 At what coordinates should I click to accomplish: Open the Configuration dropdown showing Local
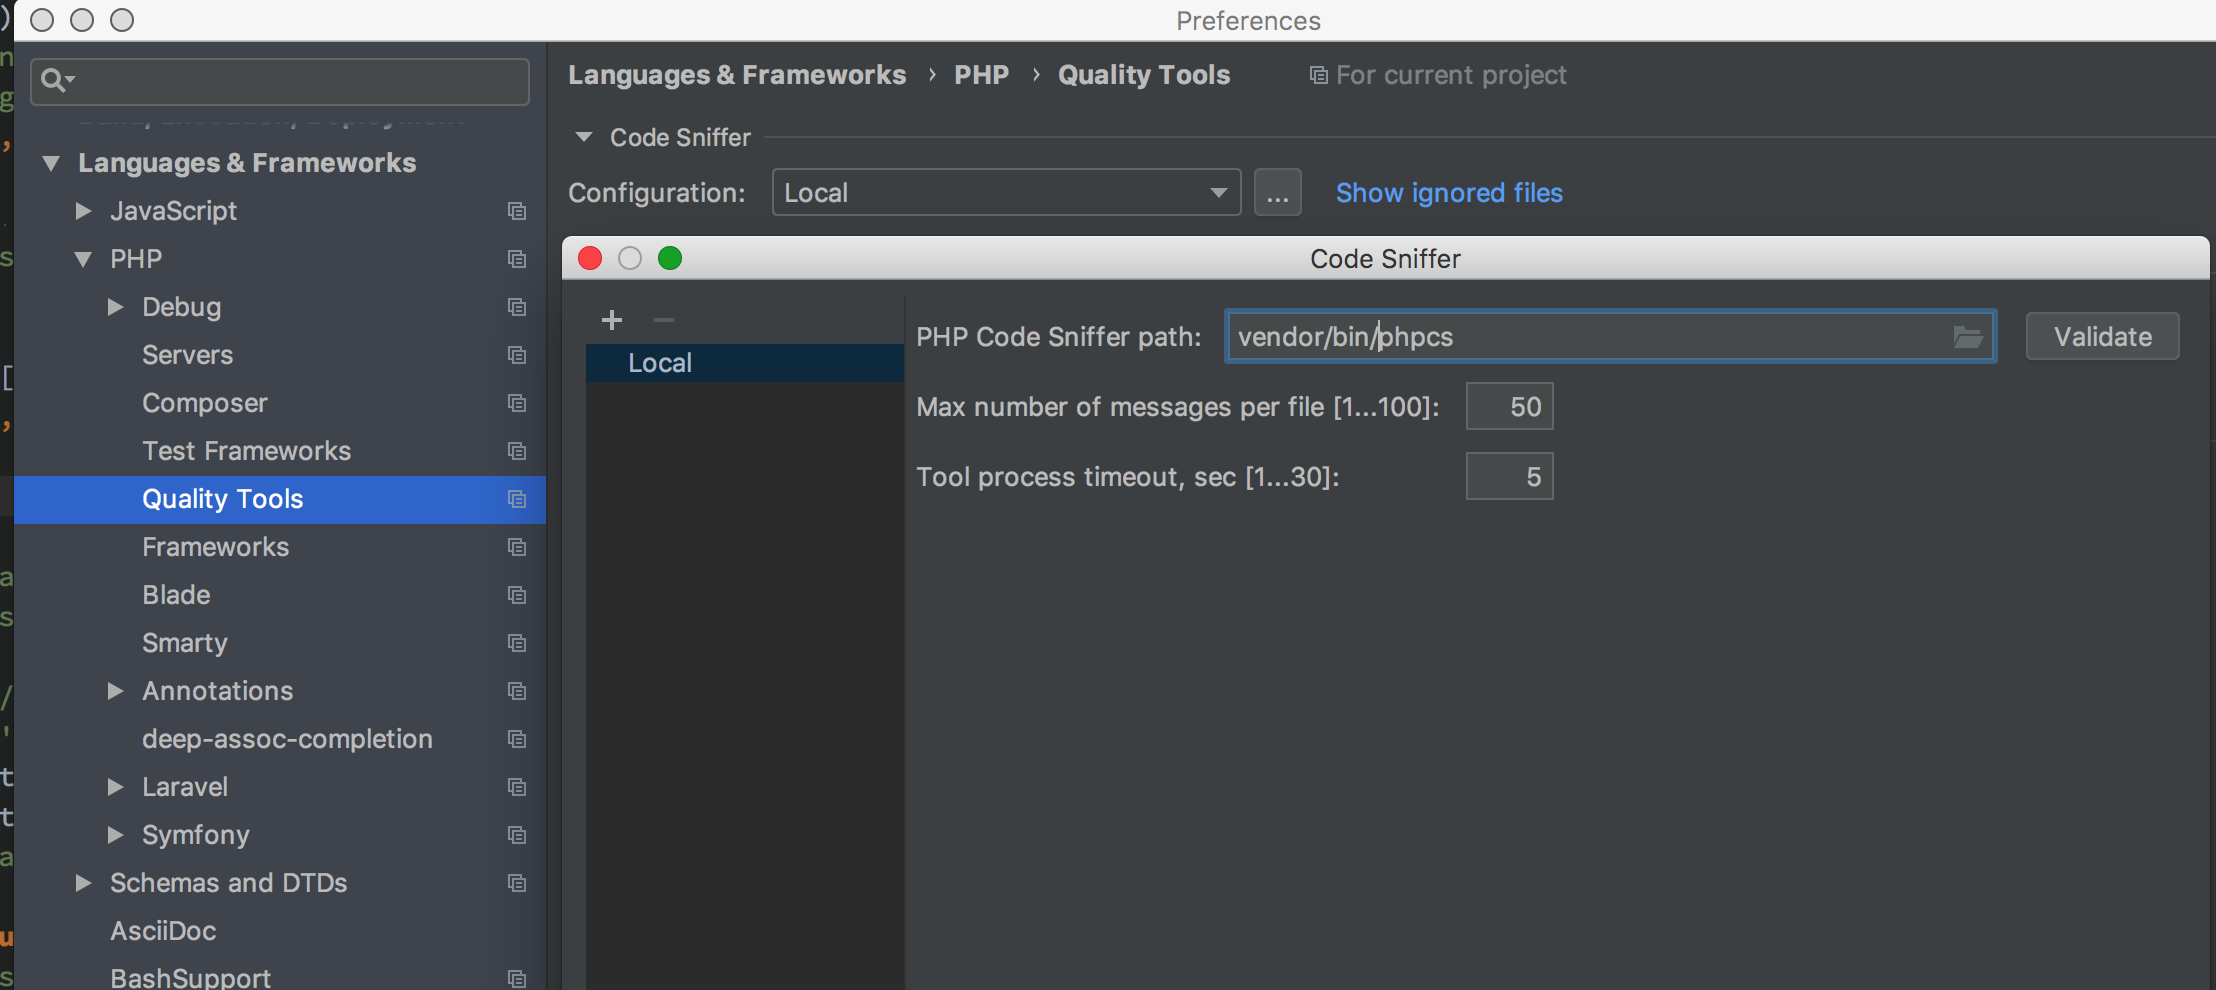(1006, 192)
